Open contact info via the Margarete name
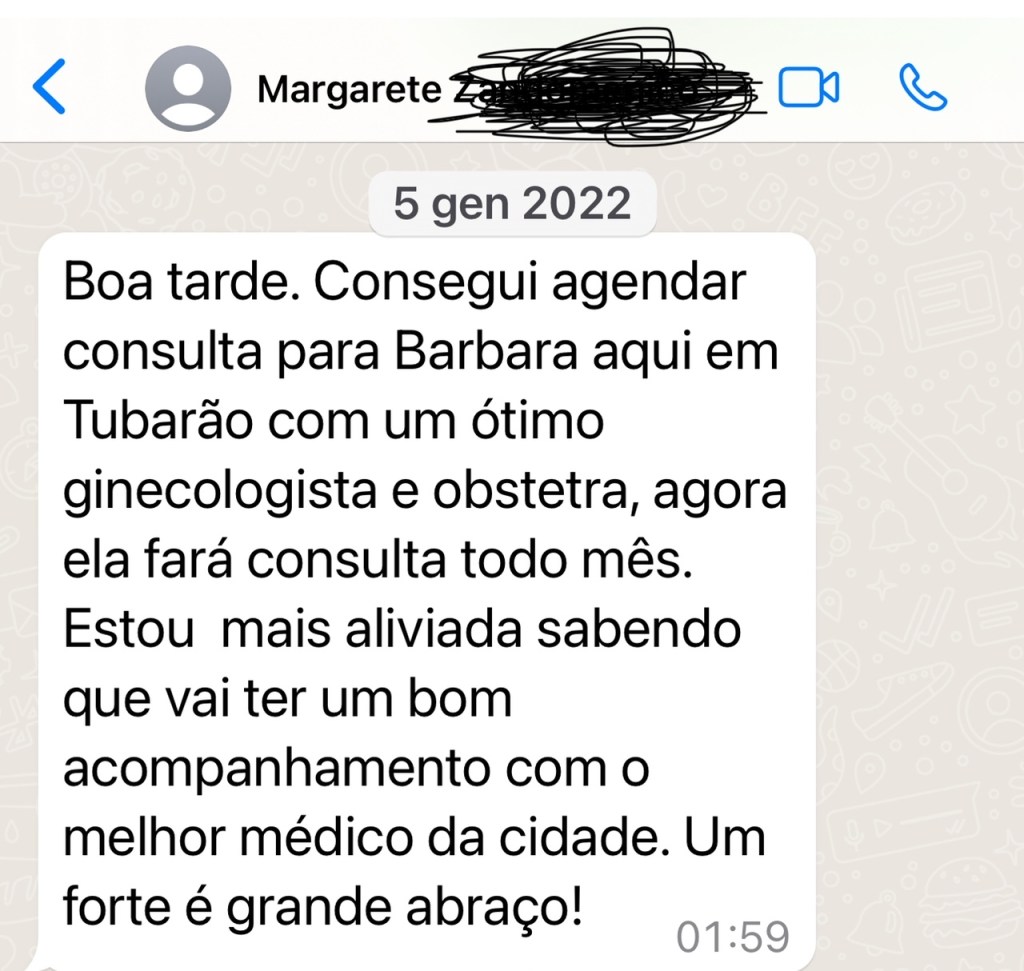Viewport: 1024px width, 971px height. 349,89
